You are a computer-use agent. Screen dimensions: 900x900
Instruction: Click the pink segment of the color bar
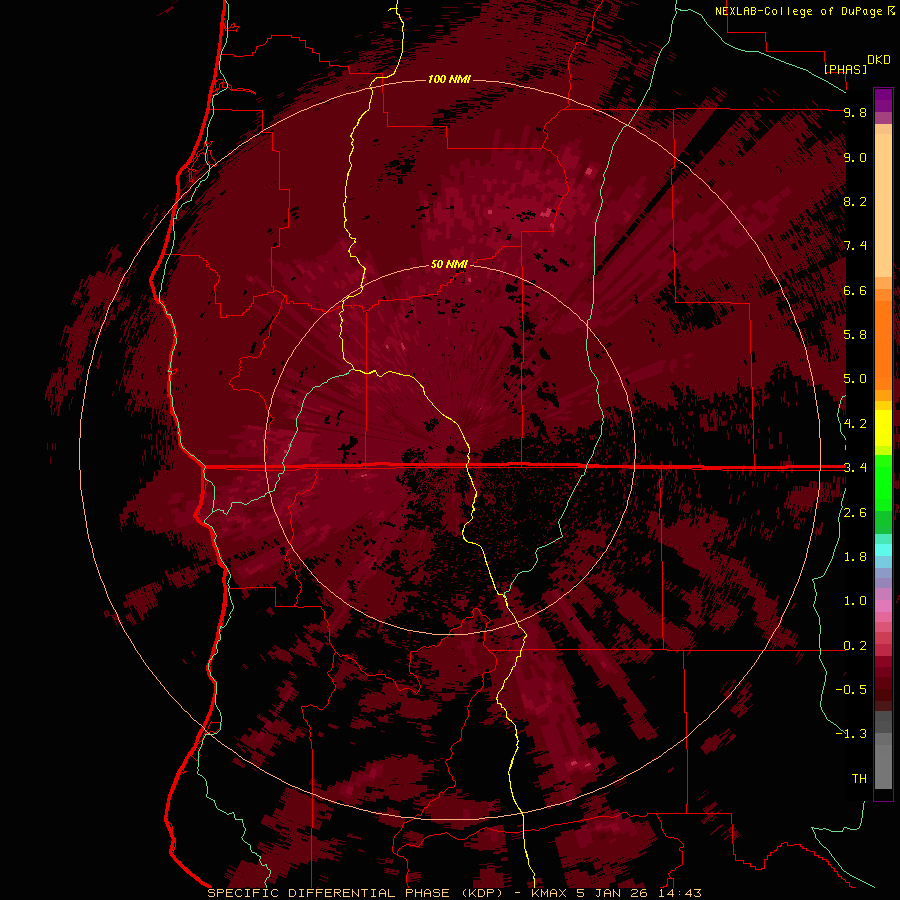point(883,606)
